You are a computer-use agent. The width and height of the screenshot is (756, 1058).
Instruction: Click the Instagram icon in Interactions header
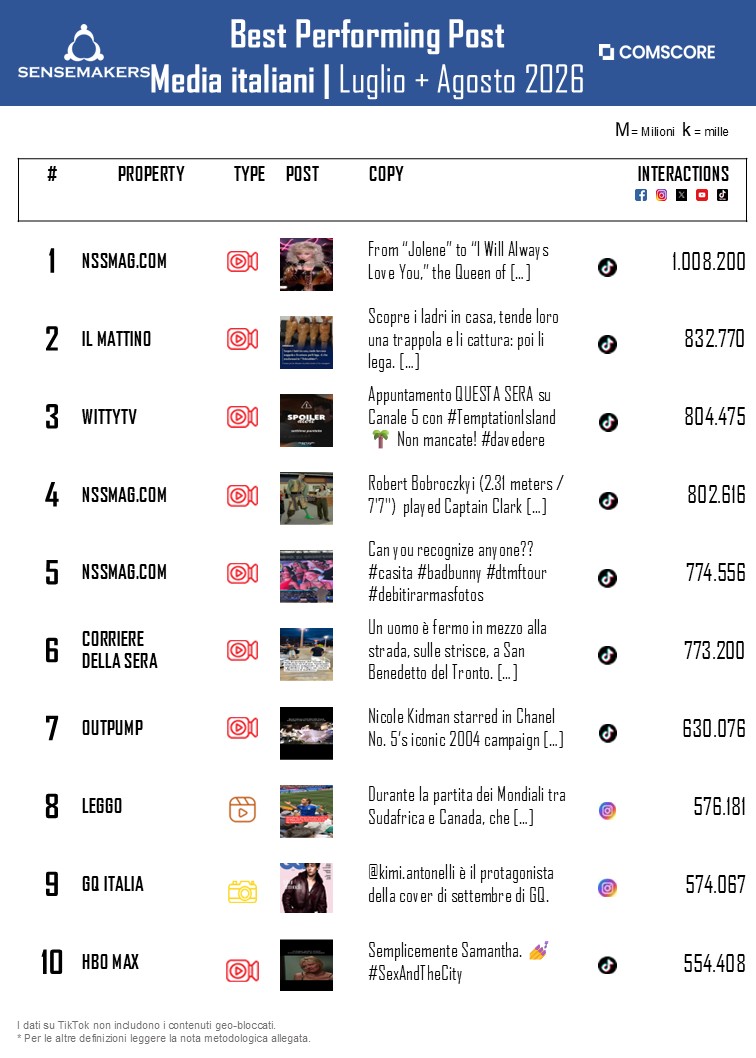click(662, 195)
